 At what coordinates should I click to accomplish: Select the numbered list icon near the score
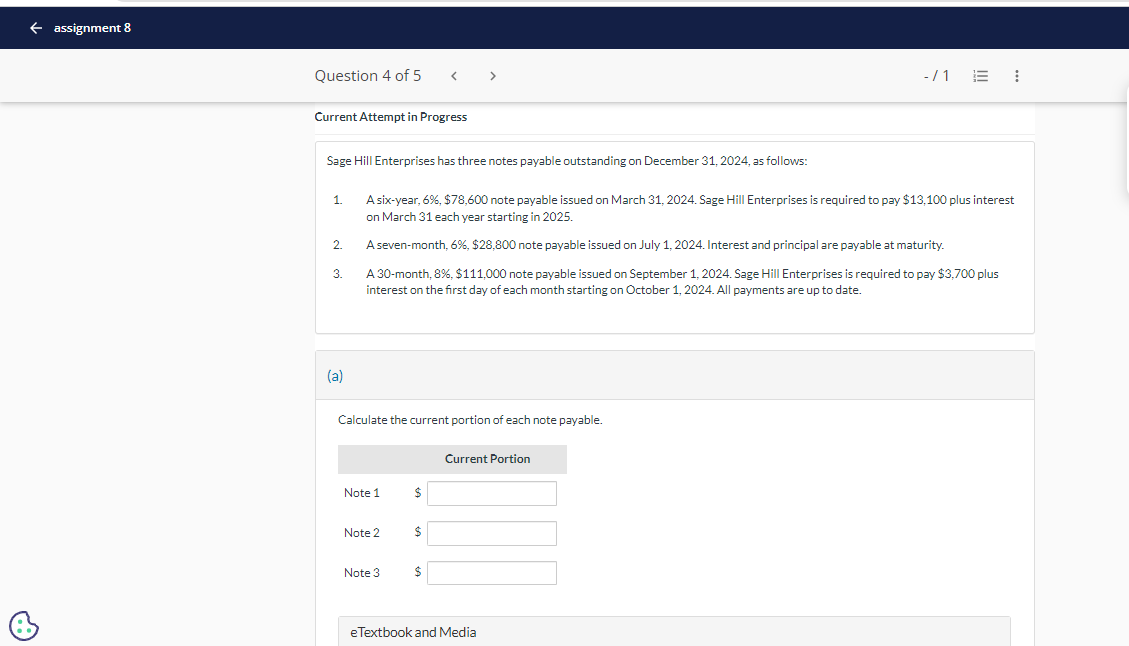(x=980, y=75)
